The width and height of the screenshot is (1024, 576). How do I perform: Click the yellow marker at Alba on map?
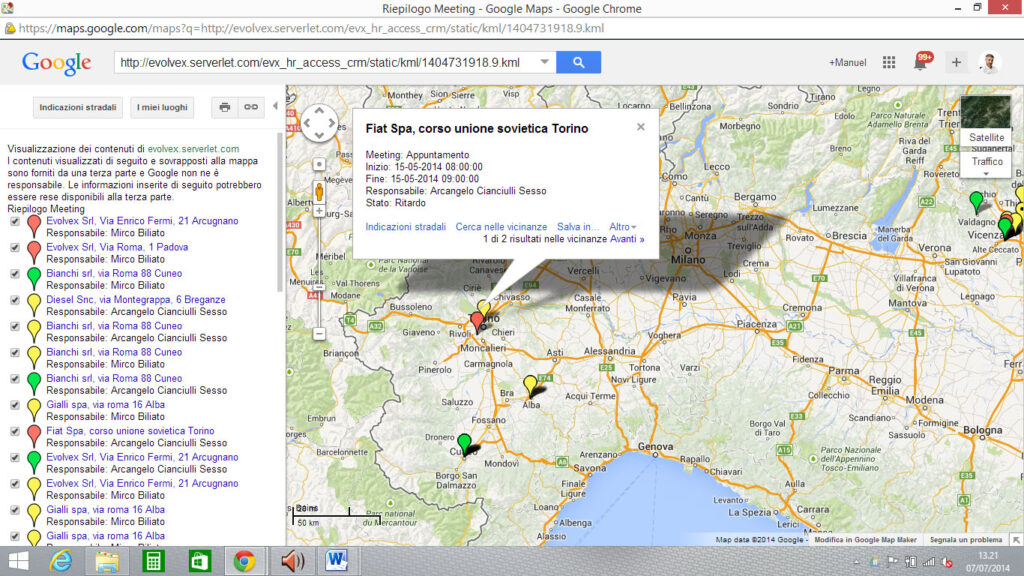pos(530,385)
